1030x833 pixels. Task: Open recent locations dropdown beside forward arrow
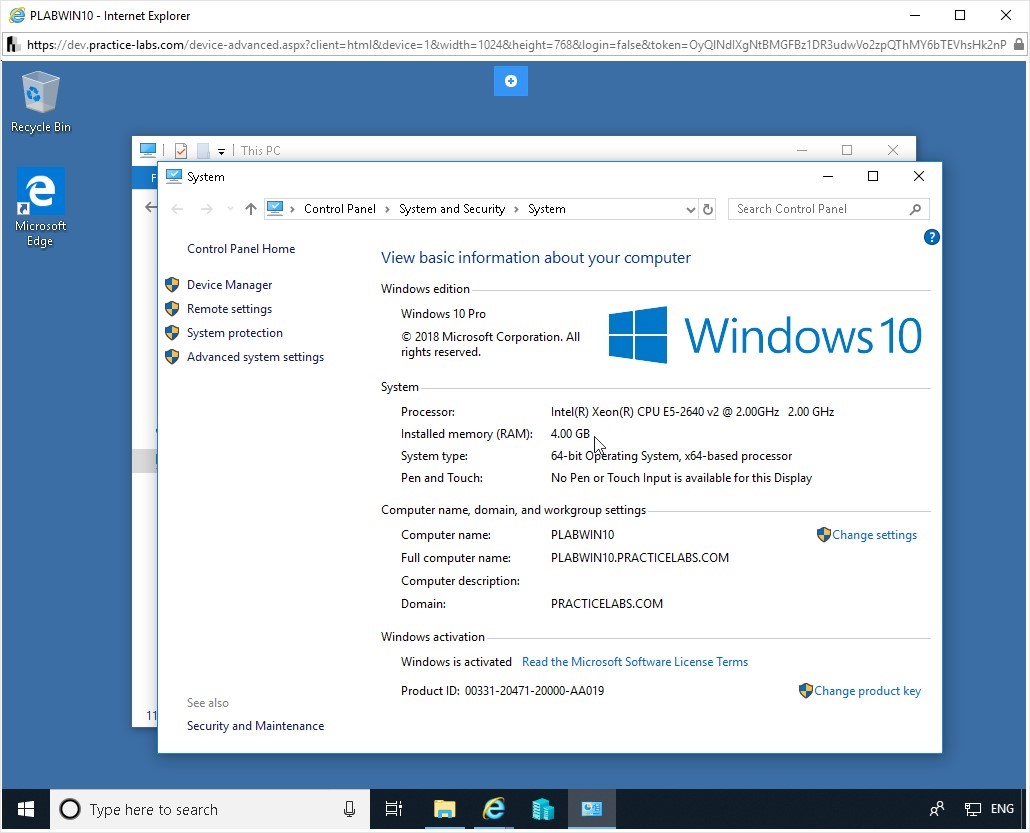tap(230, 209)
